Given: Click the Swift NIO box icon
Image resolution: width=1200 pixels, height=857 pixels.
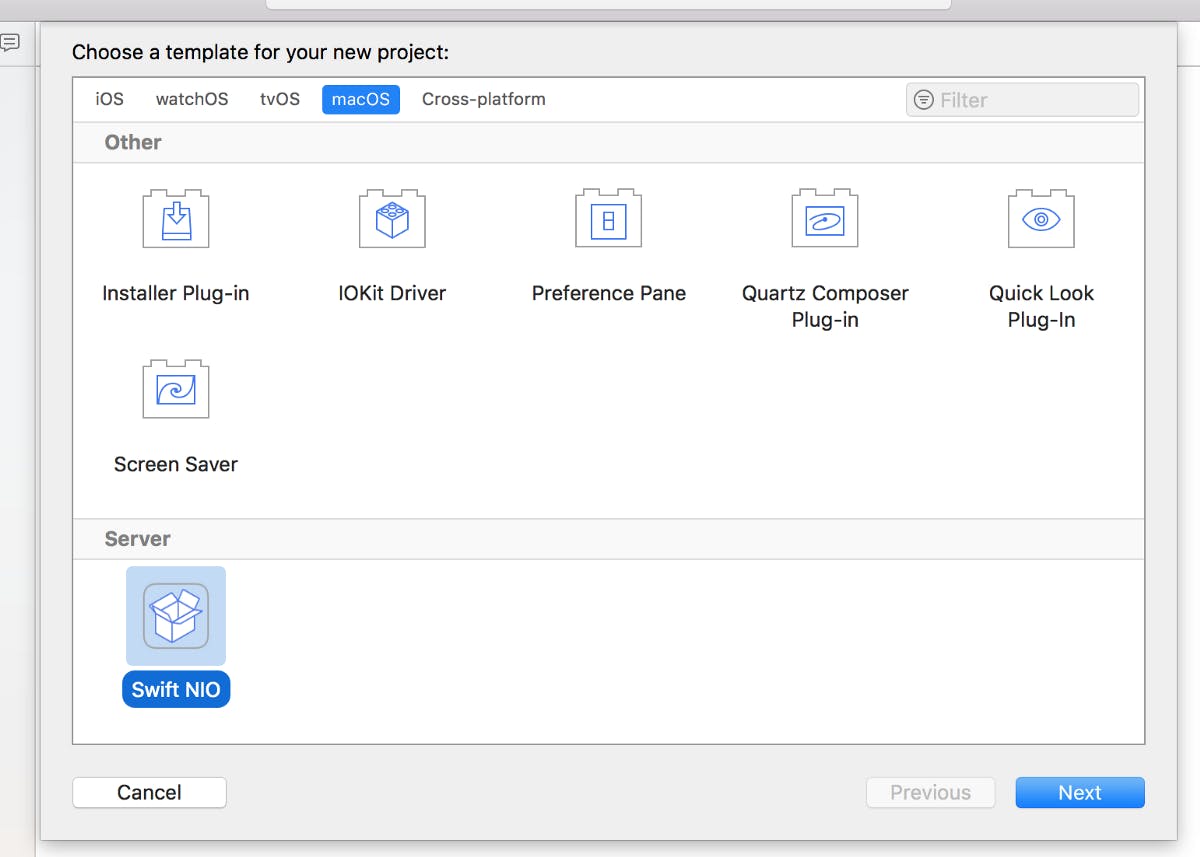Looking at the screenshot, I should pos(176,616).
